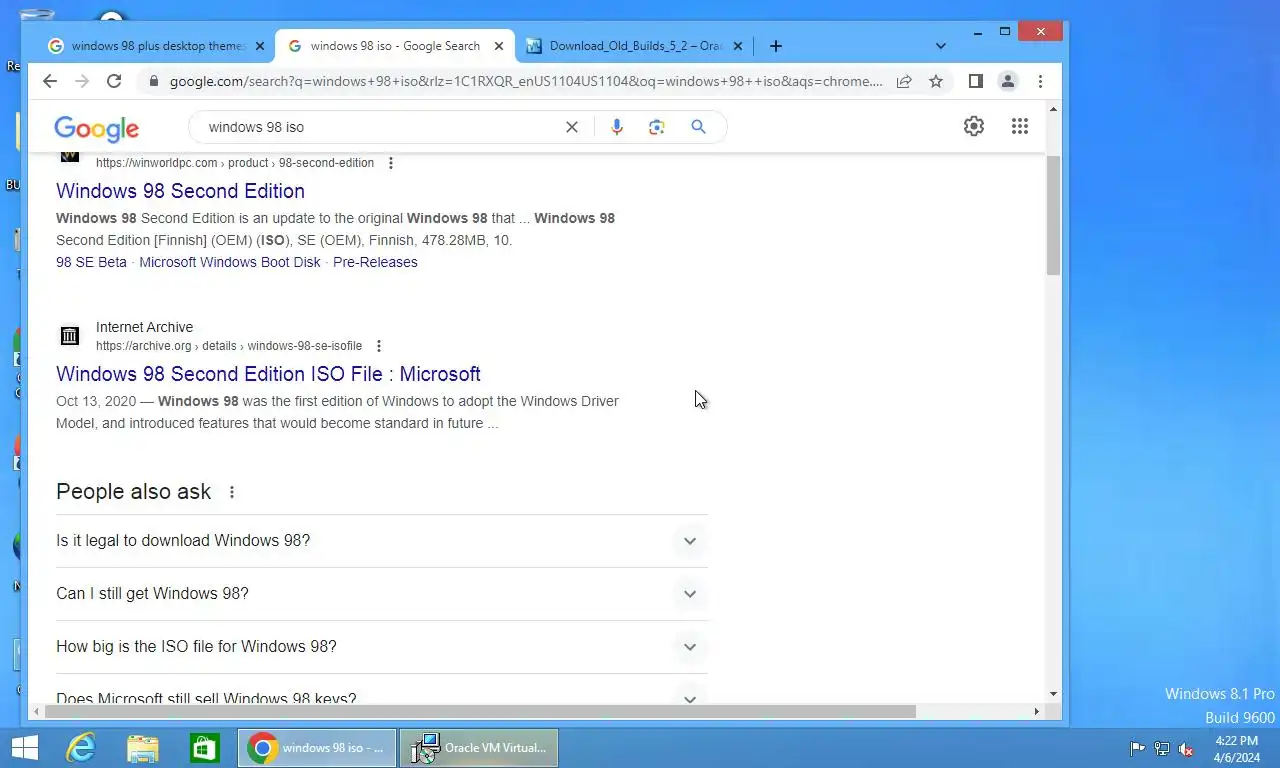Open options for winworldpc.com result
The width and height of the screenshot is (1280, 768).
pyautogui.click(x=391, y=163)
